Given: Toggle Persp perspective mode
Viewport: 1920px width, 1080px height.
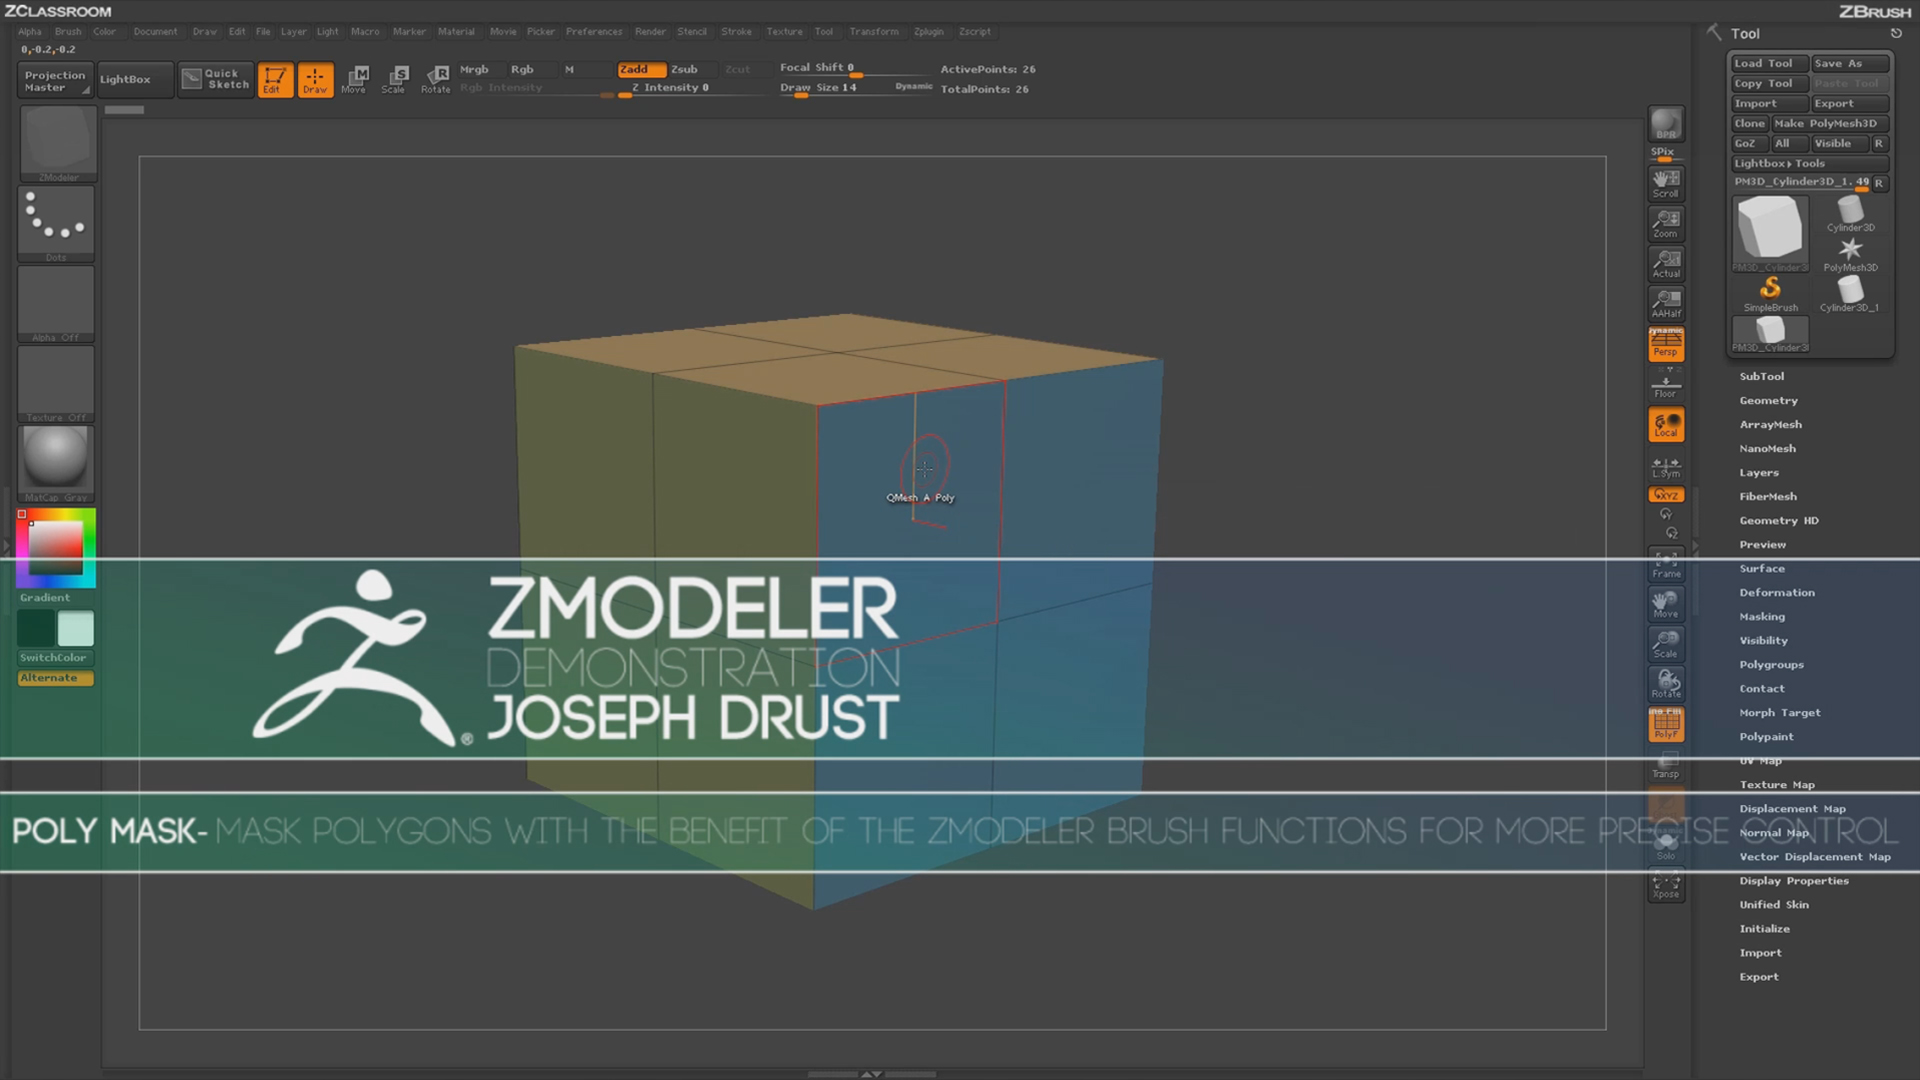Looking at the screenshot, I should (1666, 345).
